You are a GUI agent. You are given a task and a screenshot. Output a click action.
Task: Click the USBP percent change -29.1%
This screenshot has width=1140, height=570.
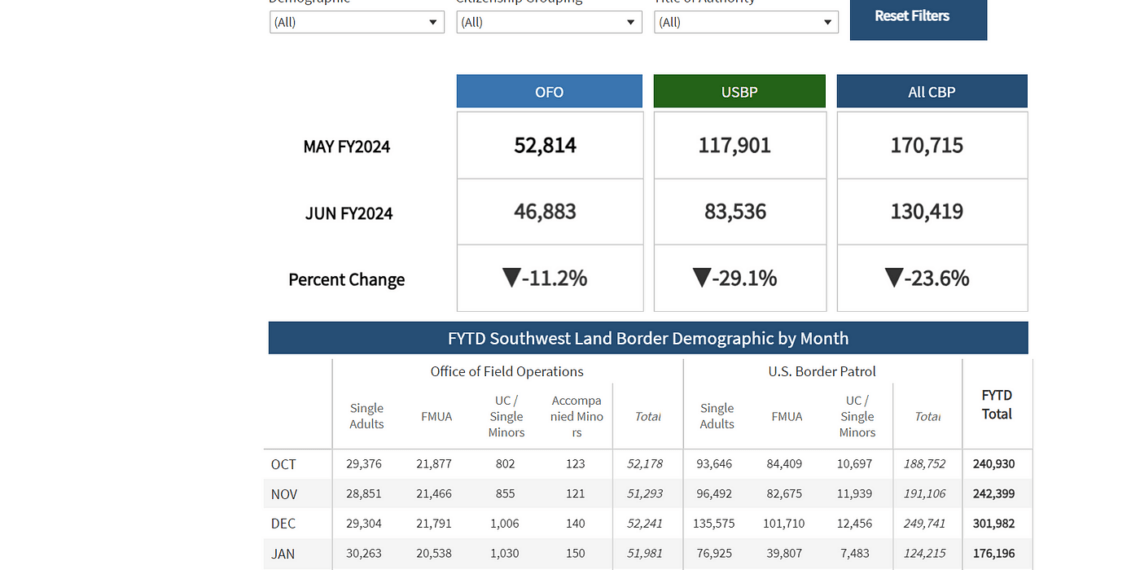(734, 278)
